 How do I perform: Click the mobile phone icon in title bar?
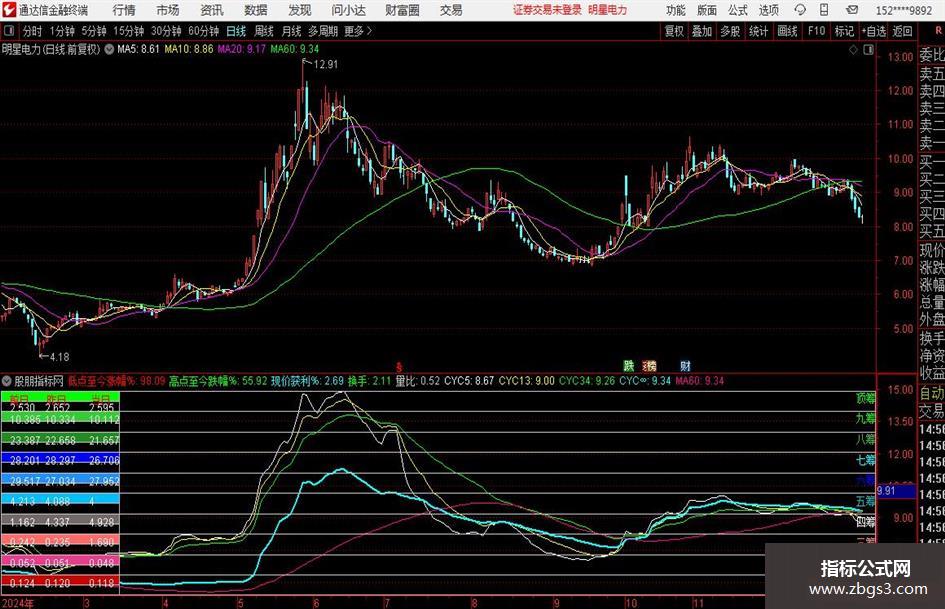(x=824, y=10)
